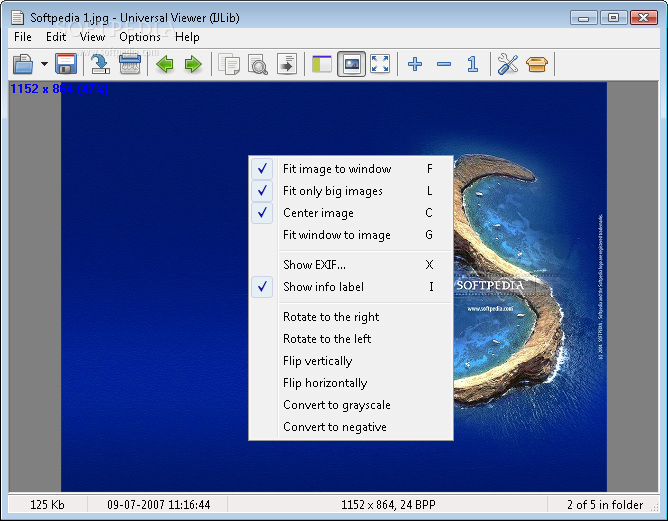Click the Find magnifier toolbar icon
This screenshot has width=668, height=521.
[258, 64]
